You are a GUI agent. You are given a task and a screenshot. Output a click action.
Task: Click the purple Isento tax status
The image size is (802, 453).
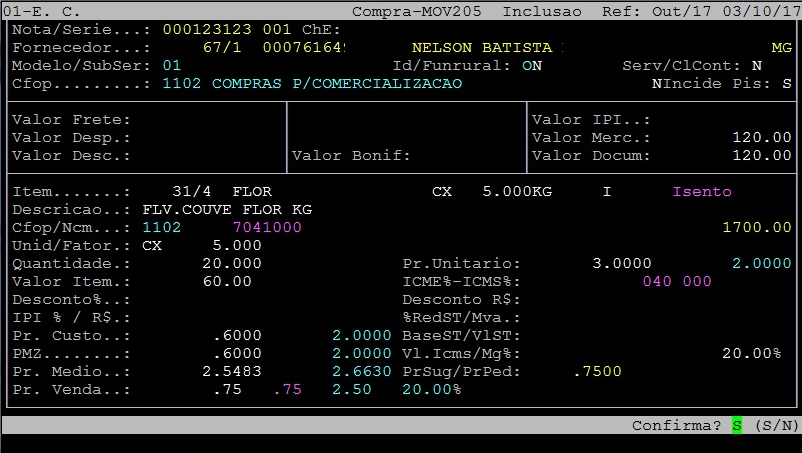[x=701, y=191]
